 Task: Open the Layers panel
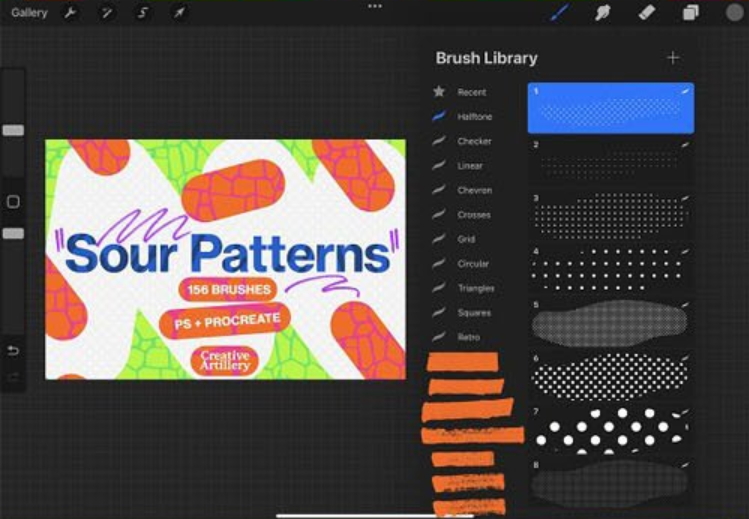(x=690, y=13)
